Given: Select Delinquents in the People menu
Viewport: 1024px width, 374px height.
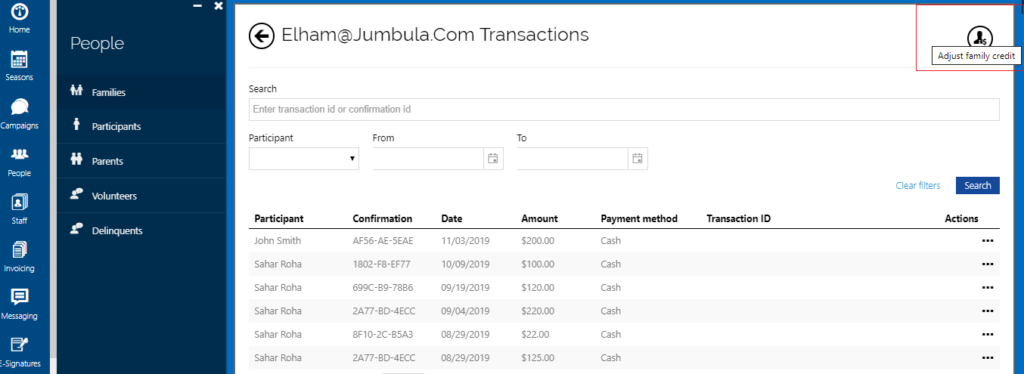Looking at the screenshot, I should pos(142,230).
